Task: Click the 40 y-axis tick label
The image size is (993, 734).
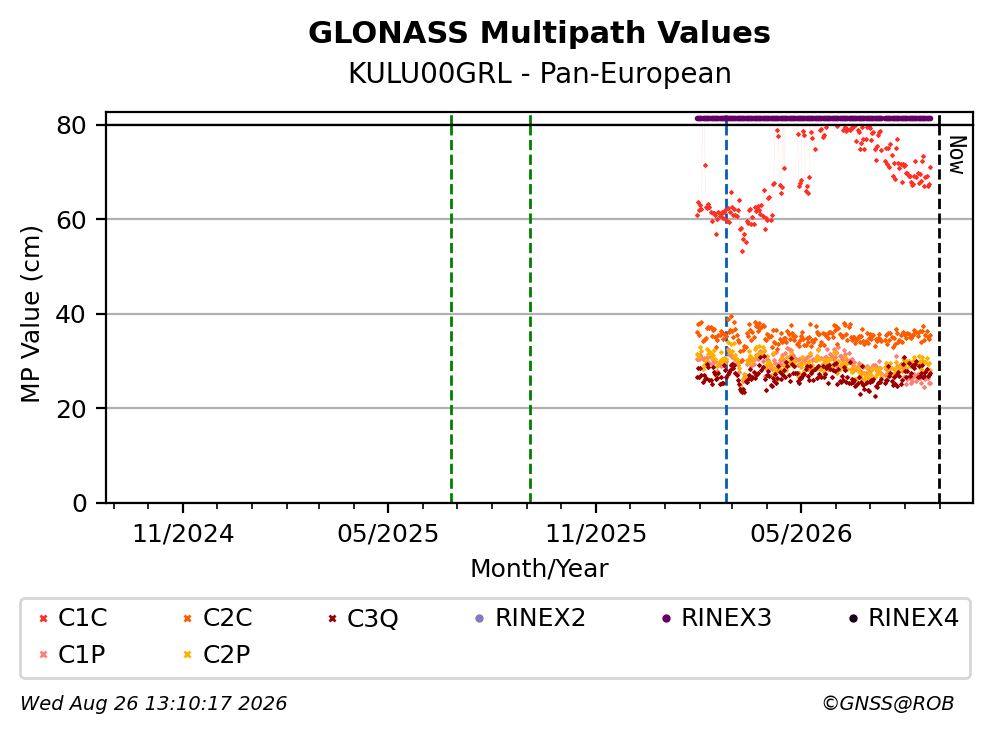Action: click(71, 314)
